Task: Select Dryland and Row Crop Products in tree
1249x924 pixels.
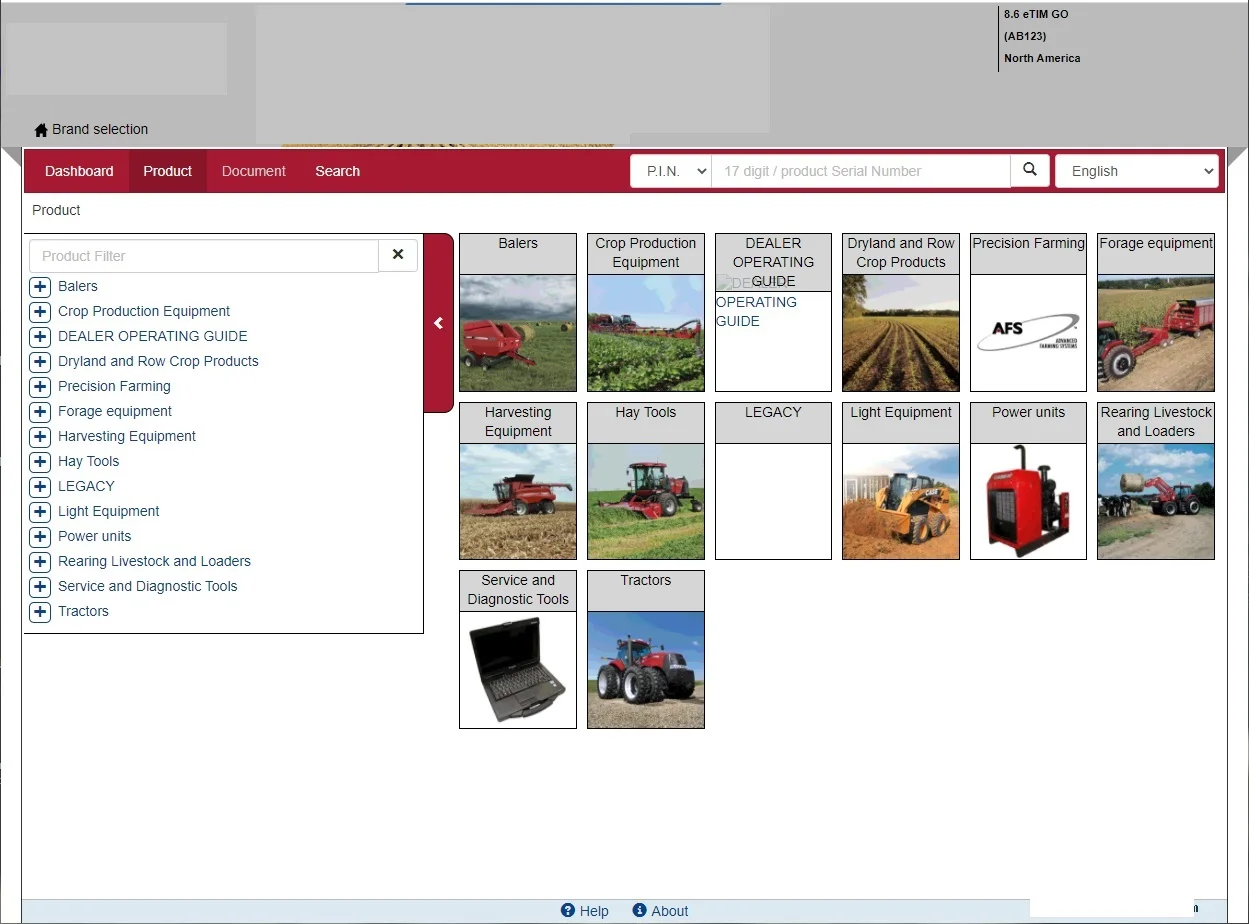Action: (x=158, y=361)
